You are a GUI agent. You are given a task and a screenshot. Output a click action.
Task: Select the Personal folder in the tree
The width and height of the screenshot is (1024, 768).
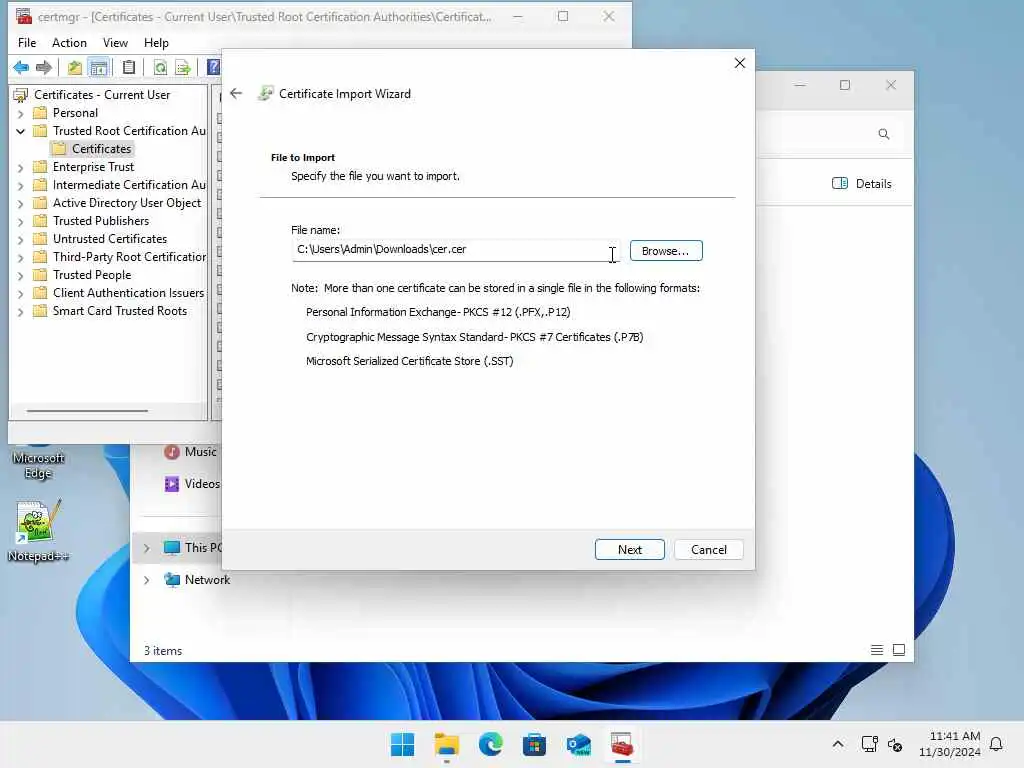(x=75, y=113)
